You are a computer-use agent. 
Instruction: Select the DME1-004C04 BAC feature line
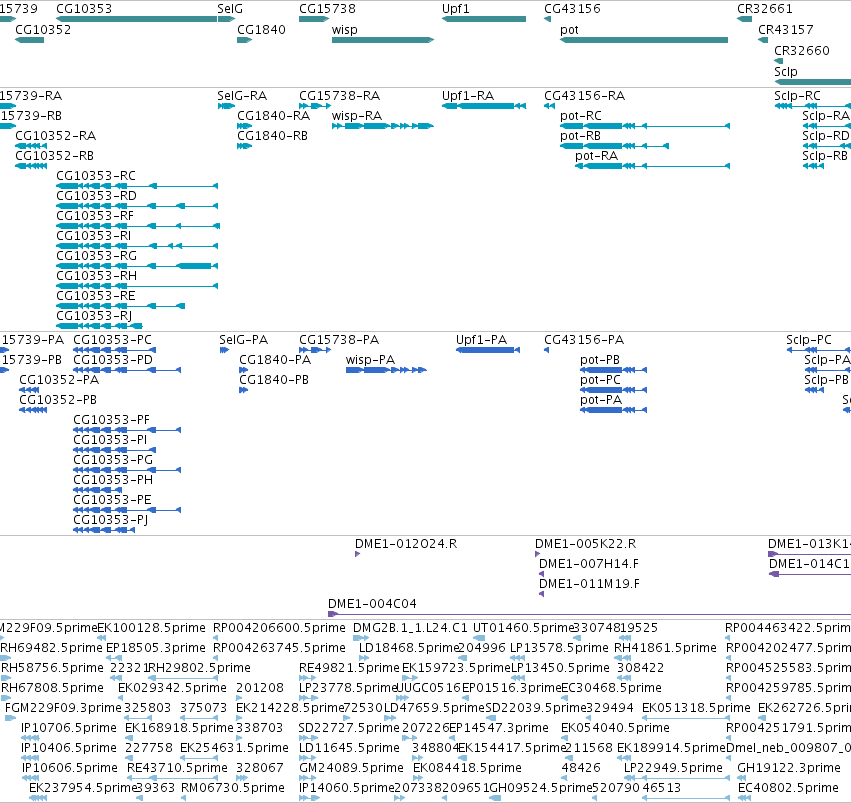[589, 614]
